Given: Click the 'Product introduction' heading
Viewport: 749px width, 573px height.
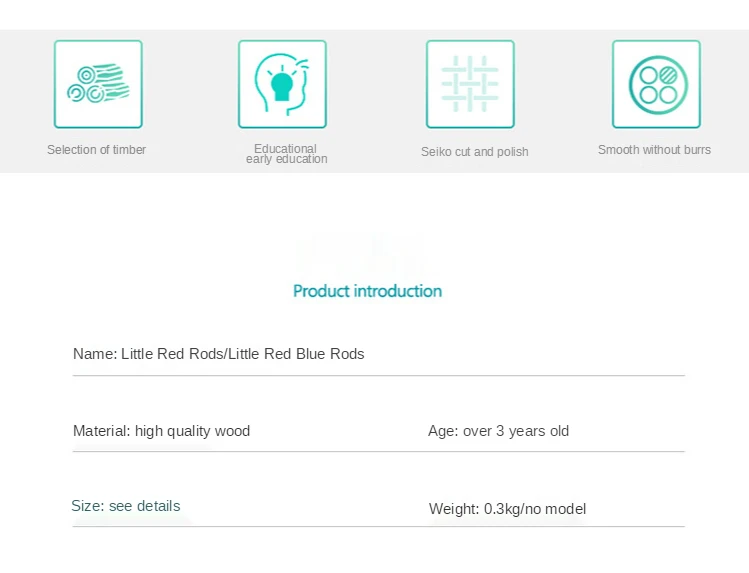Looking at the screenshot, I should tap(367, 291).
